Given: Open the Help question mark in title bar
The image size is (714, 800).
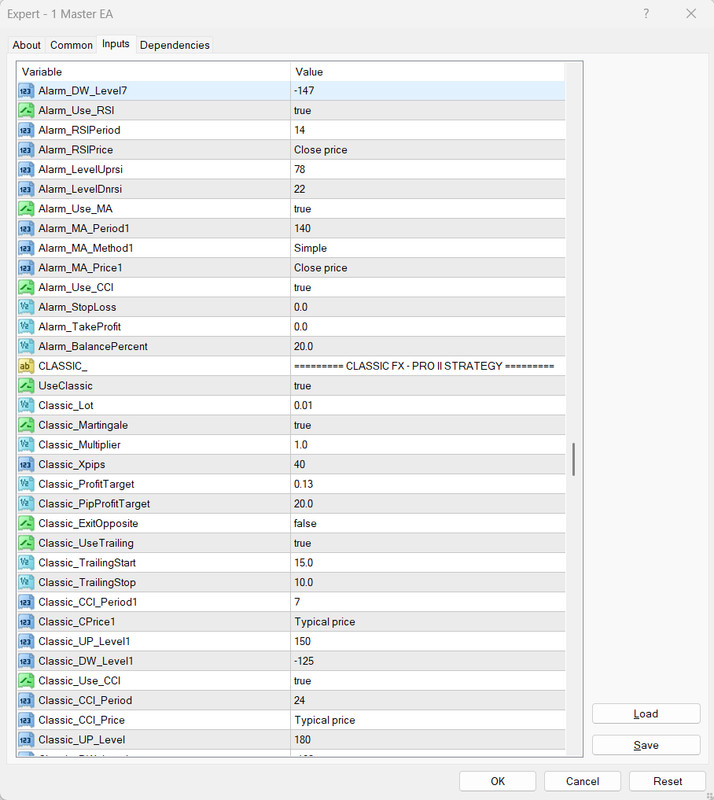Looking at the screenshot, I should (646, 14).
